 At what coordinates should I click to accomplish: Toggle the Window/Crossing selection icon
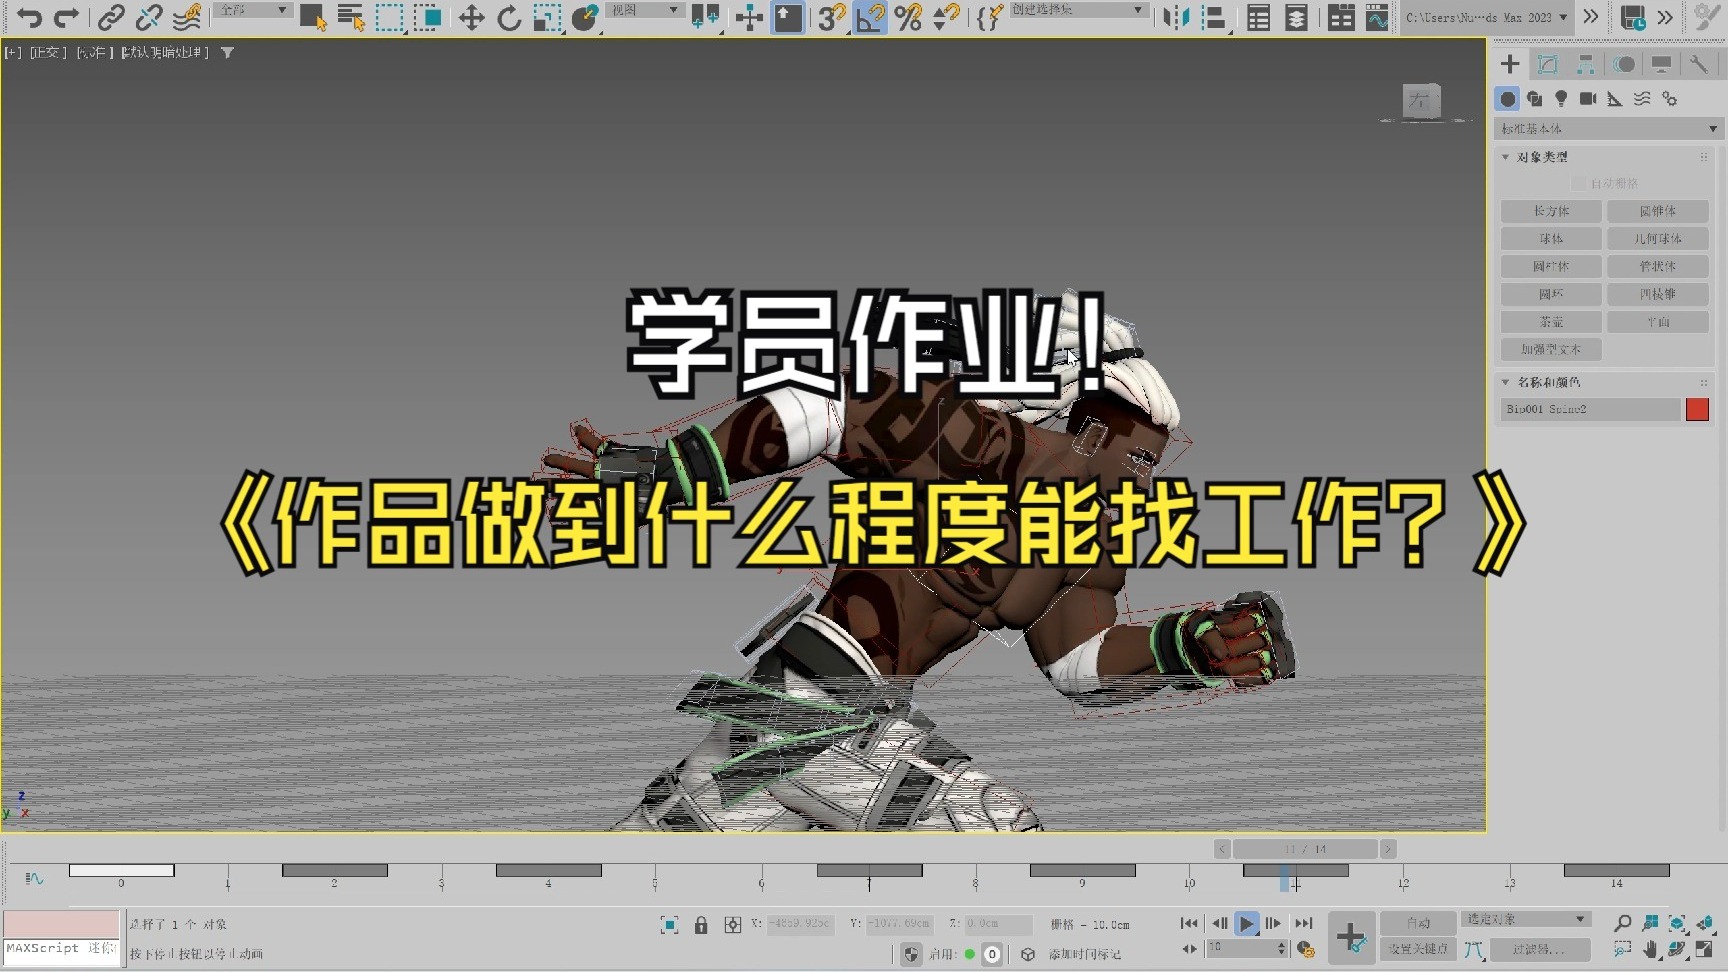[x=428, y=17]
